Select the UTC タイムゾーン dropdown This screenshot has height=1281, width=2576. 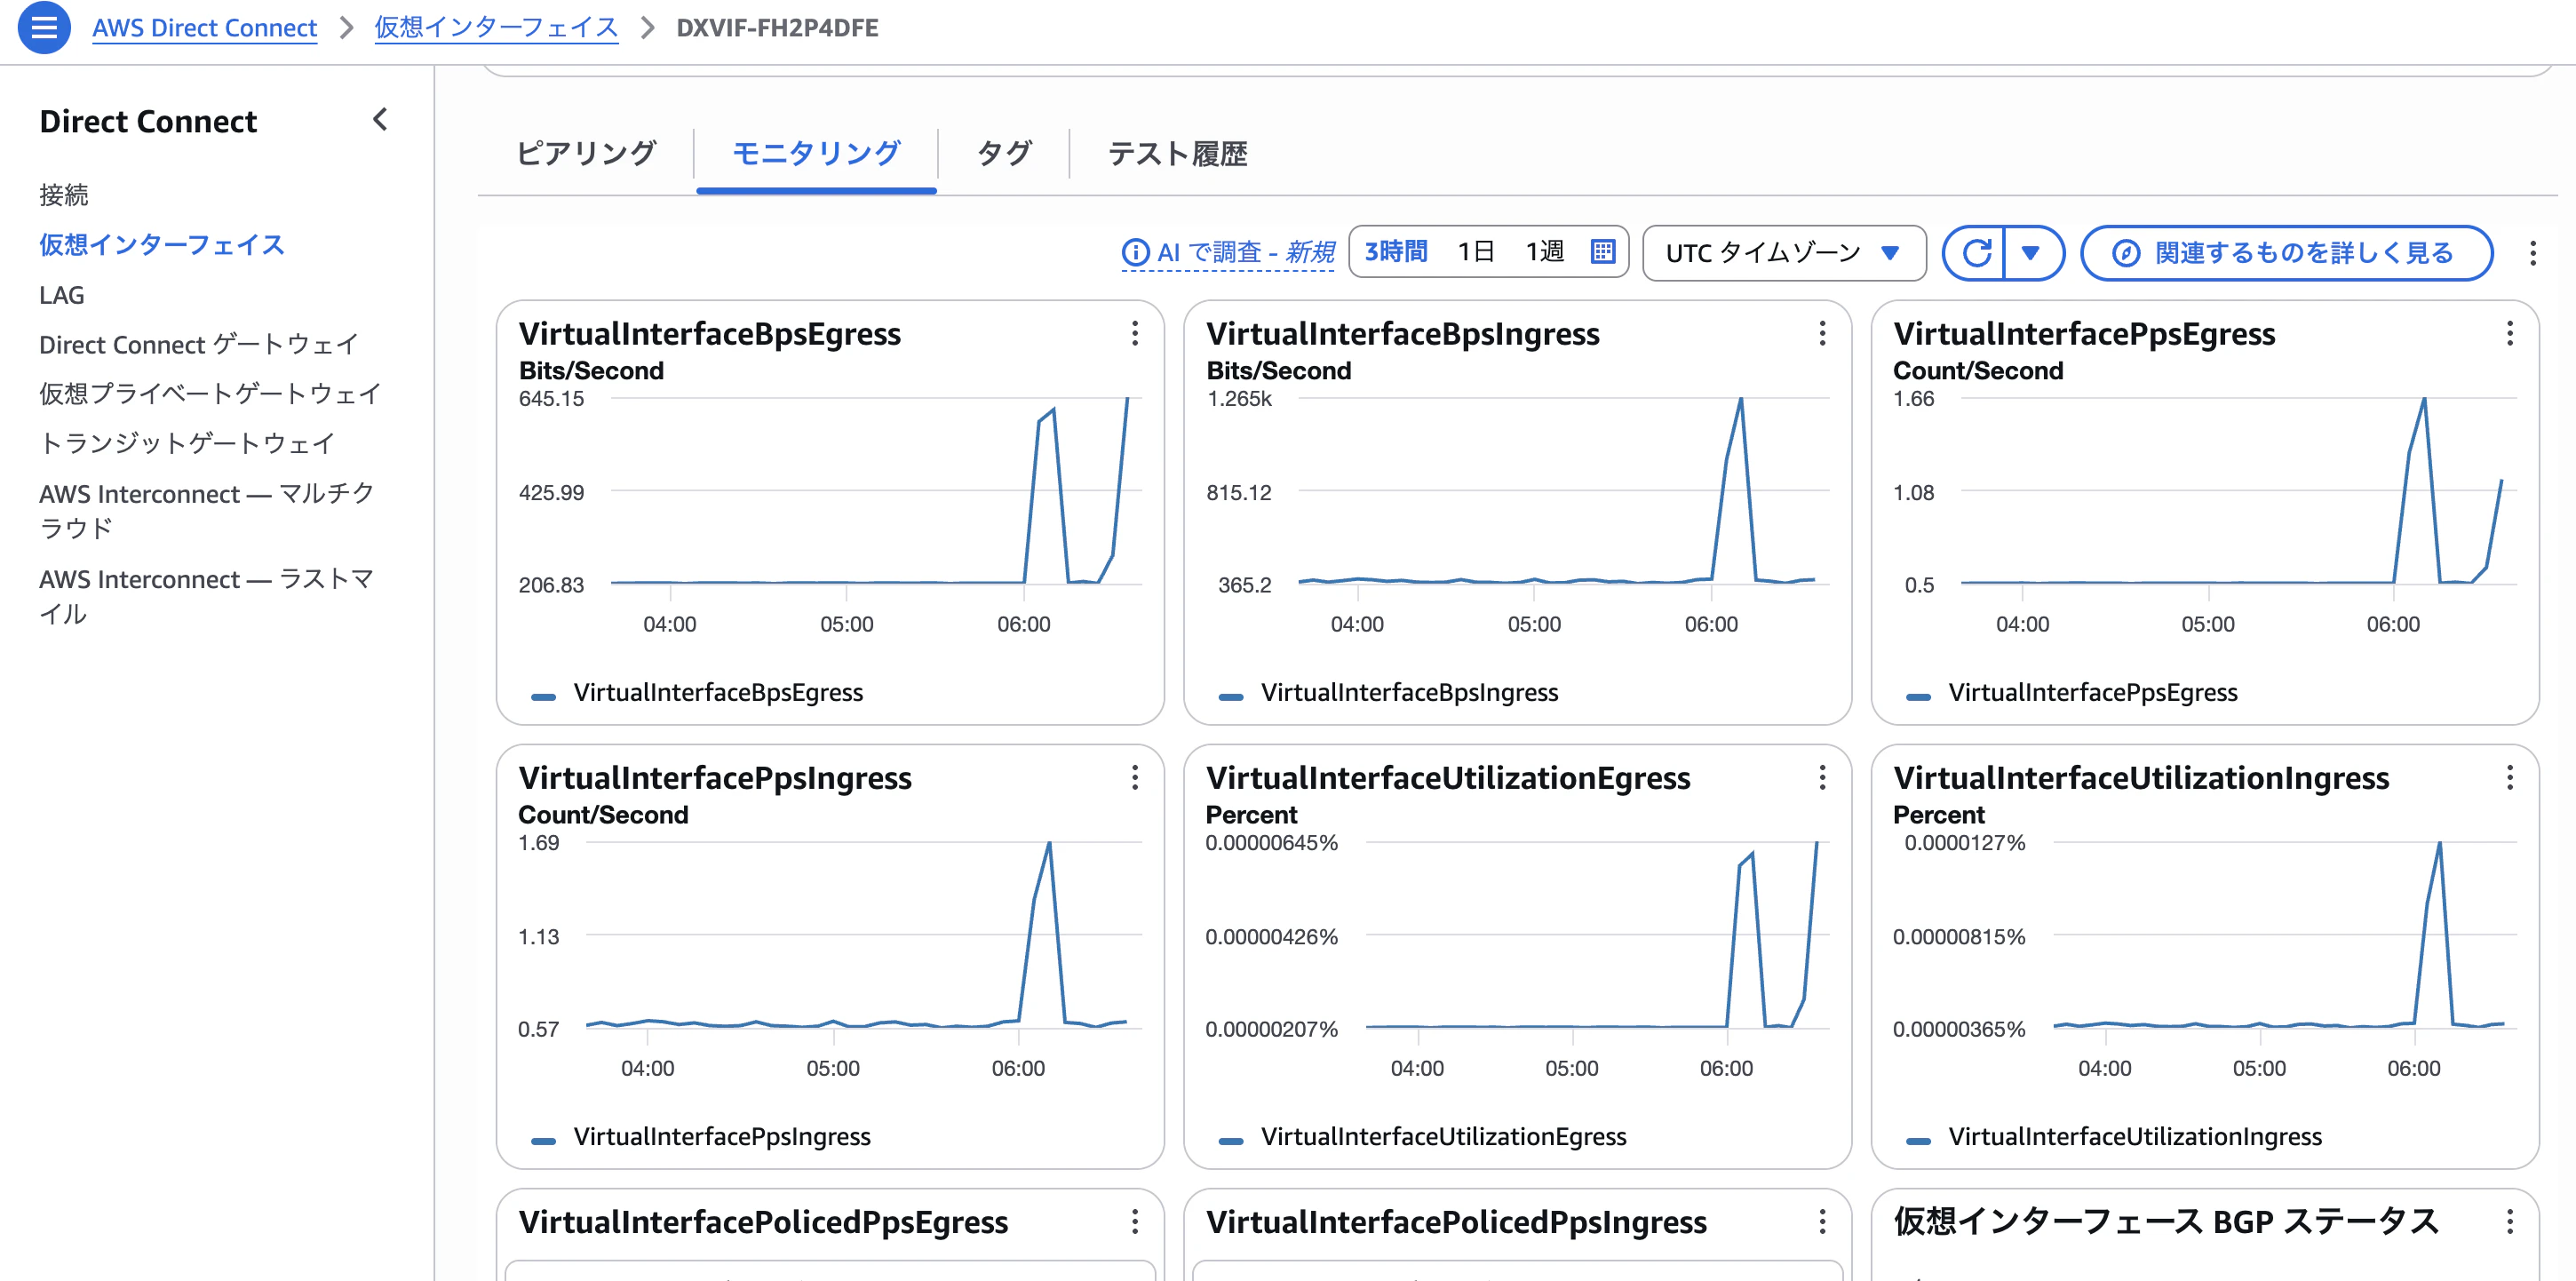tap(1784, 253)
